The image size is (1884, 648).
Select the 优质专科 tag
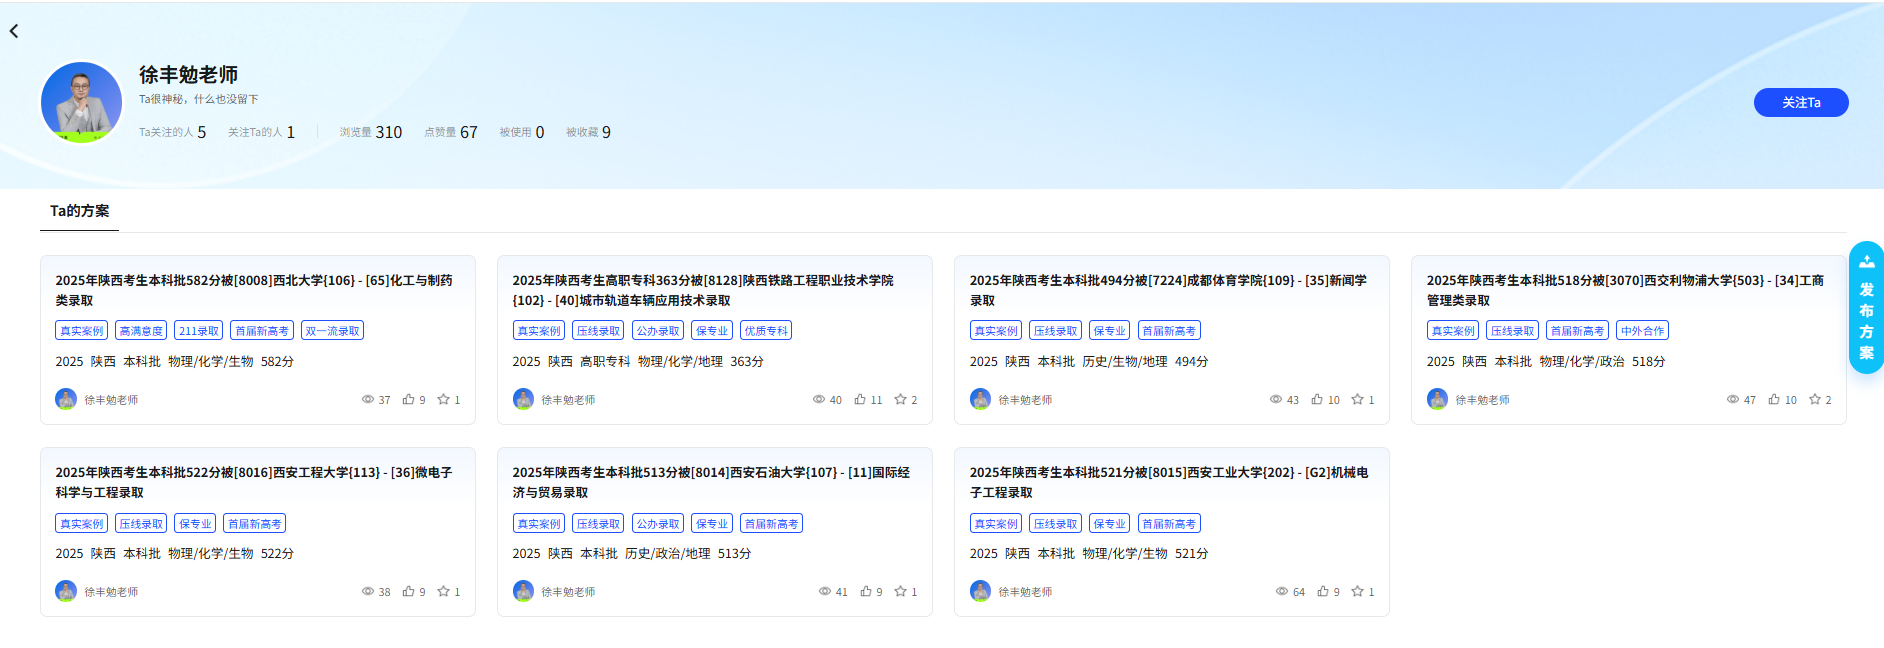click(766, 331)
